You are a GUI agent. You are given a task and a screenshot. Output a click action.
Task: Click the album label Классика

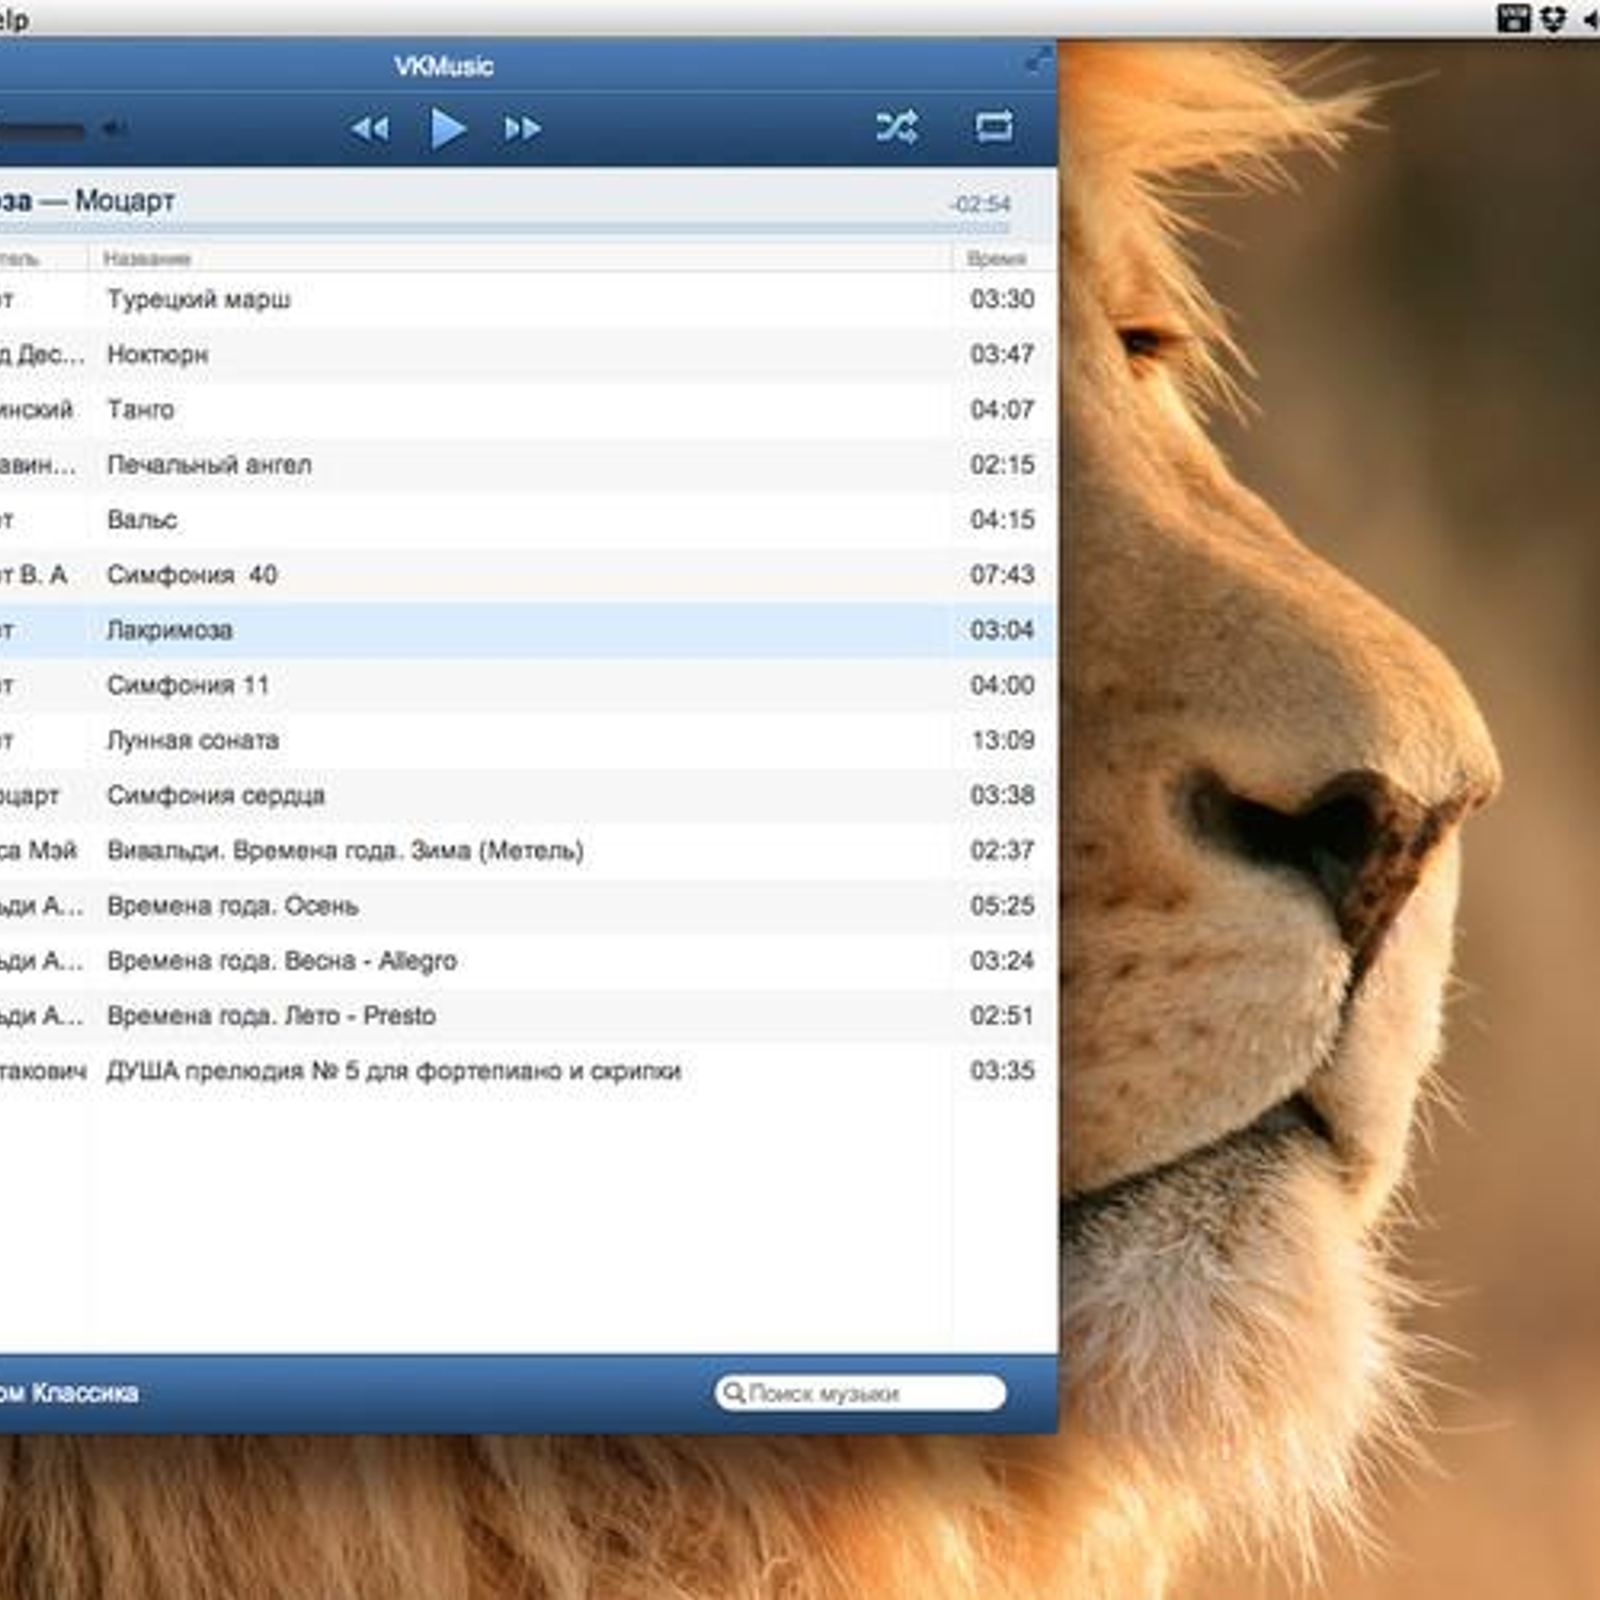[x=85, y=1393]
